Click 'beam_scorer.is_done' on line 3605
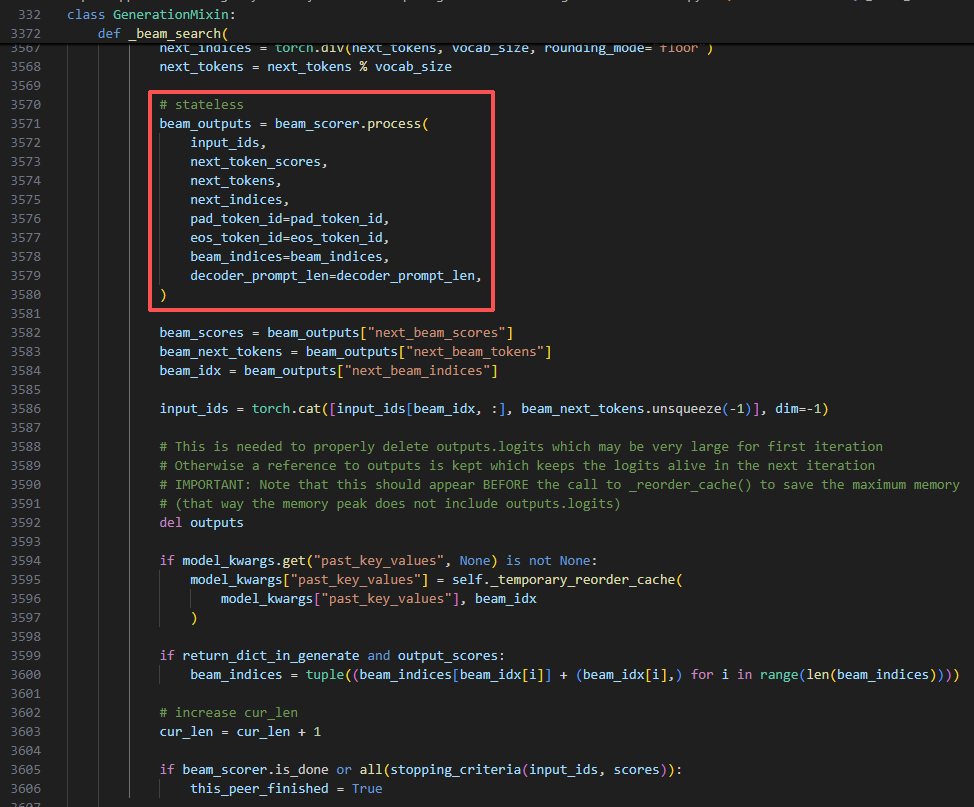This screenshot has height=807, width=974. point(255,770)
